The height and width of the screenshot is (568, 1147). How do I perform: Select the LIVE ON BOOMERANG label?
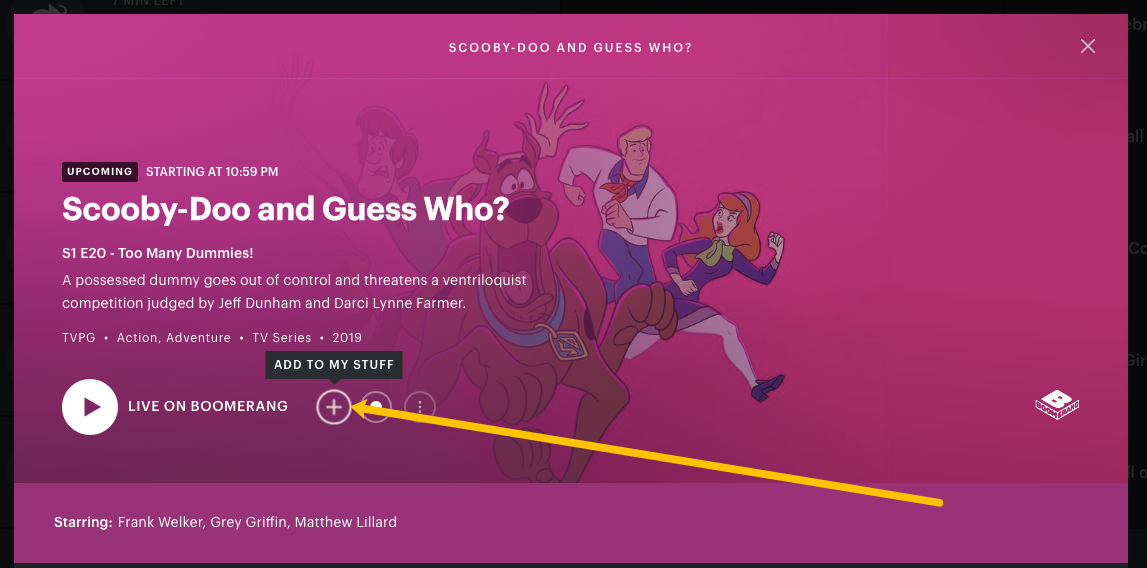point(208,406)
